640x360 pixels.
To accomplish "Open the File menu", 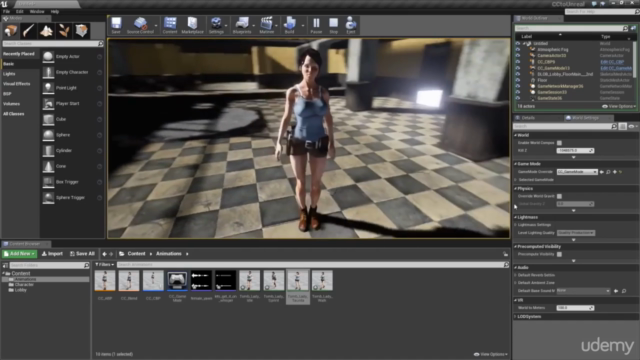I will [x=7, y=11].
